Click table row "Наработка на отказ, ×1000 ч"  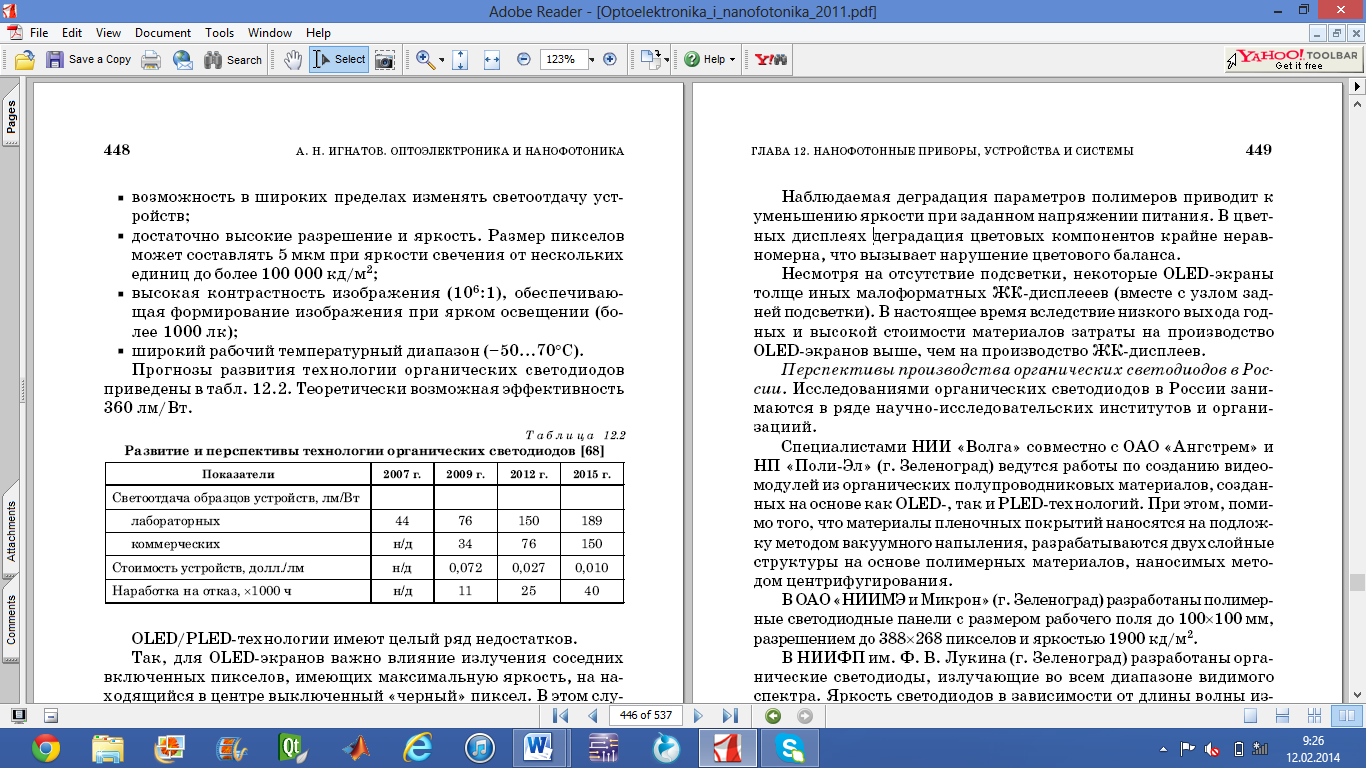click(364, 592)
